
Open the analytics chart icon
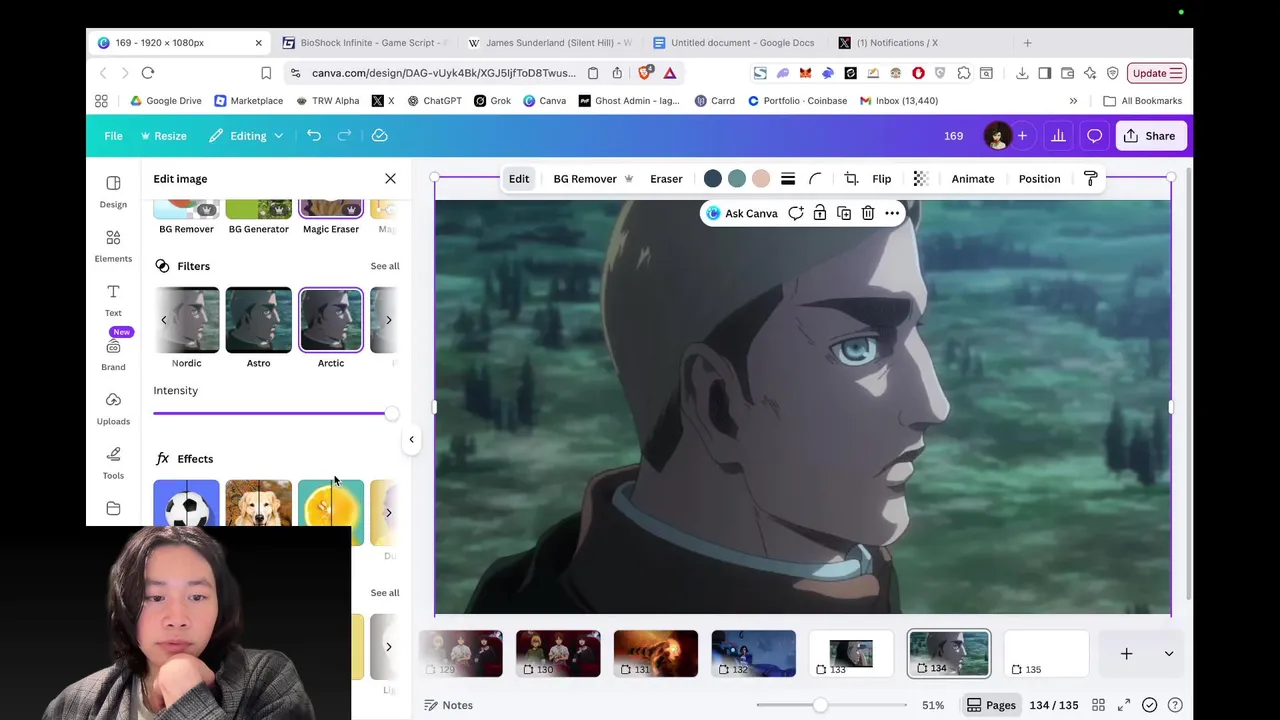click(x=1058, y=136)
